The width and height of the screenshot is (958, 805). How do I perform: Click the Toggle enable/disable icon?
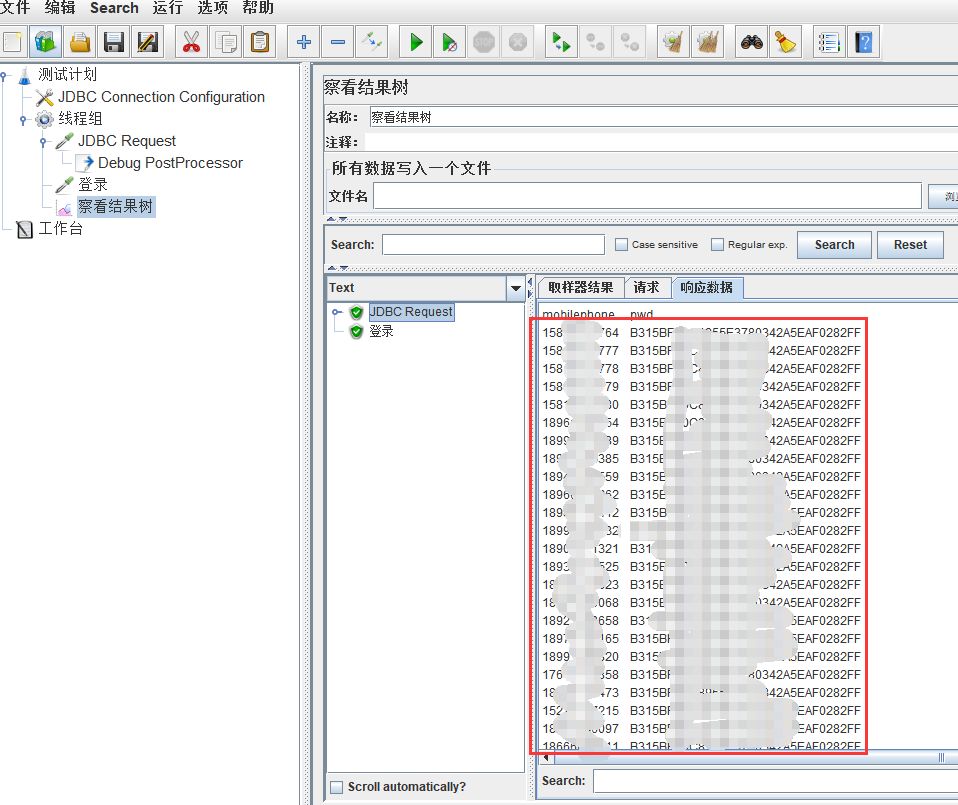point(371,42)
